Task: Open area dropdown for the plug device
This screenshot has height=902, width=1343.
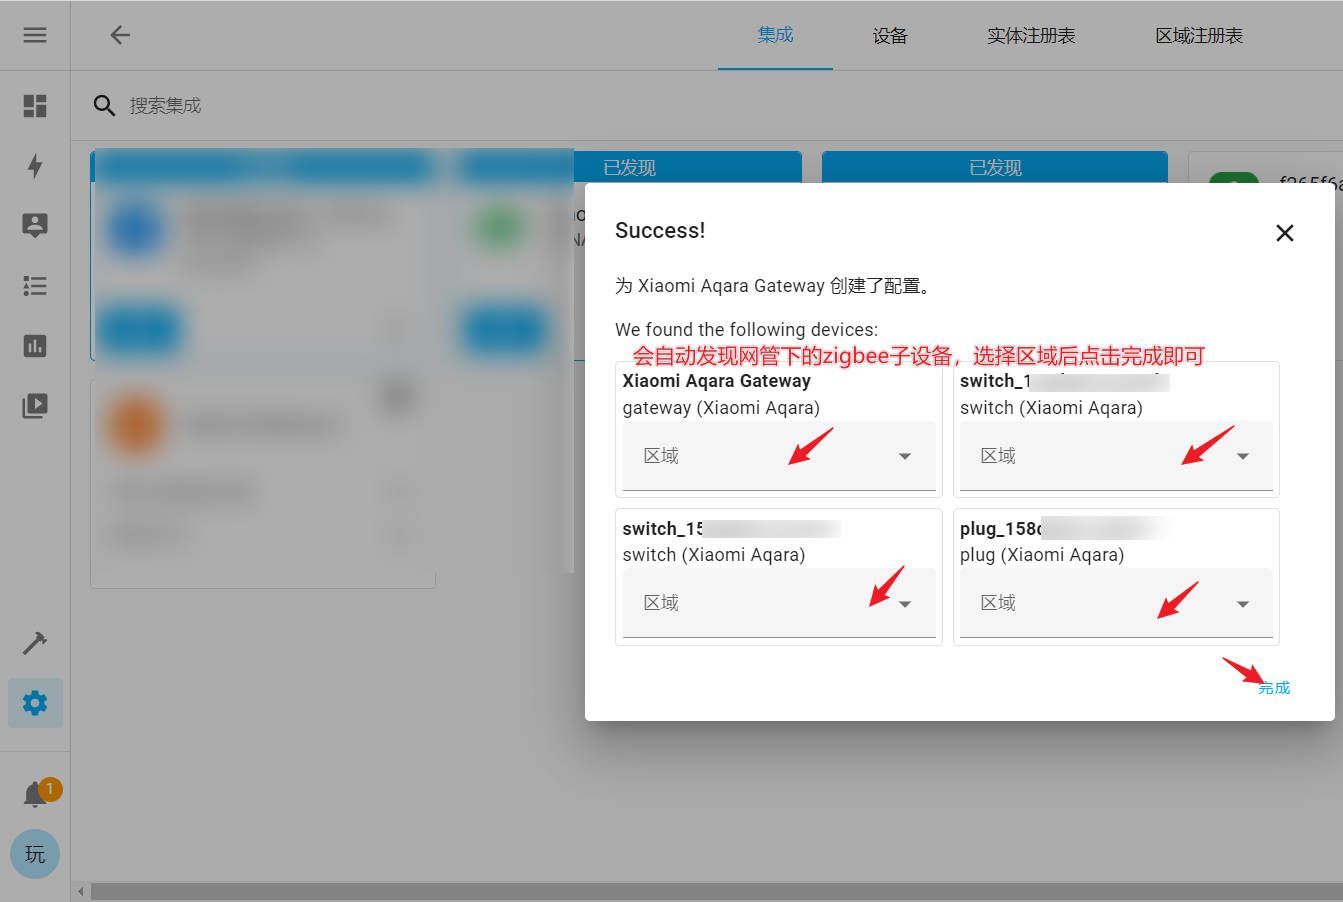Action: (x=1116, y=603)
